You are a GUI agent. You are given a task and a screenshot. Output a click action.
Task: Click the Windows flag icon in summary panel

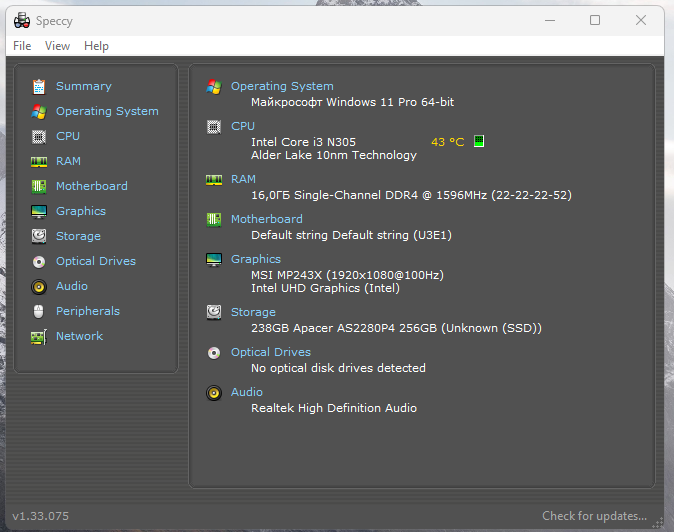(214, 87)
